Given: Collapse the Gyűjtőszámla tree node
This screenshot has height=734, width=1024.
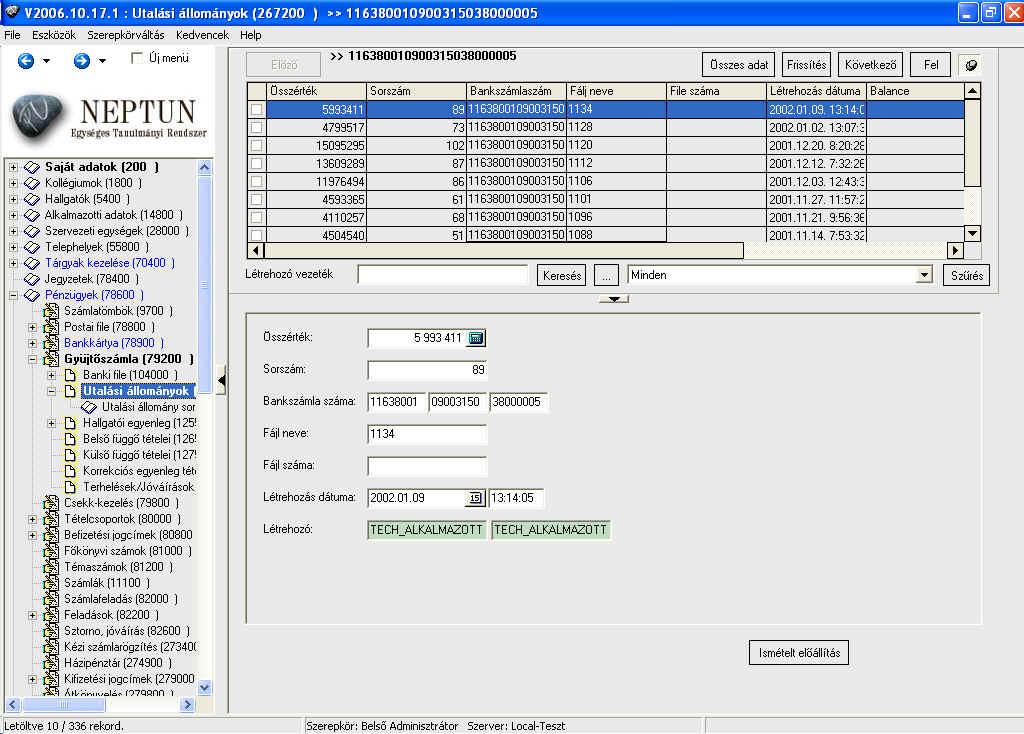Looking at the screenshot, I should coord(32,359).
